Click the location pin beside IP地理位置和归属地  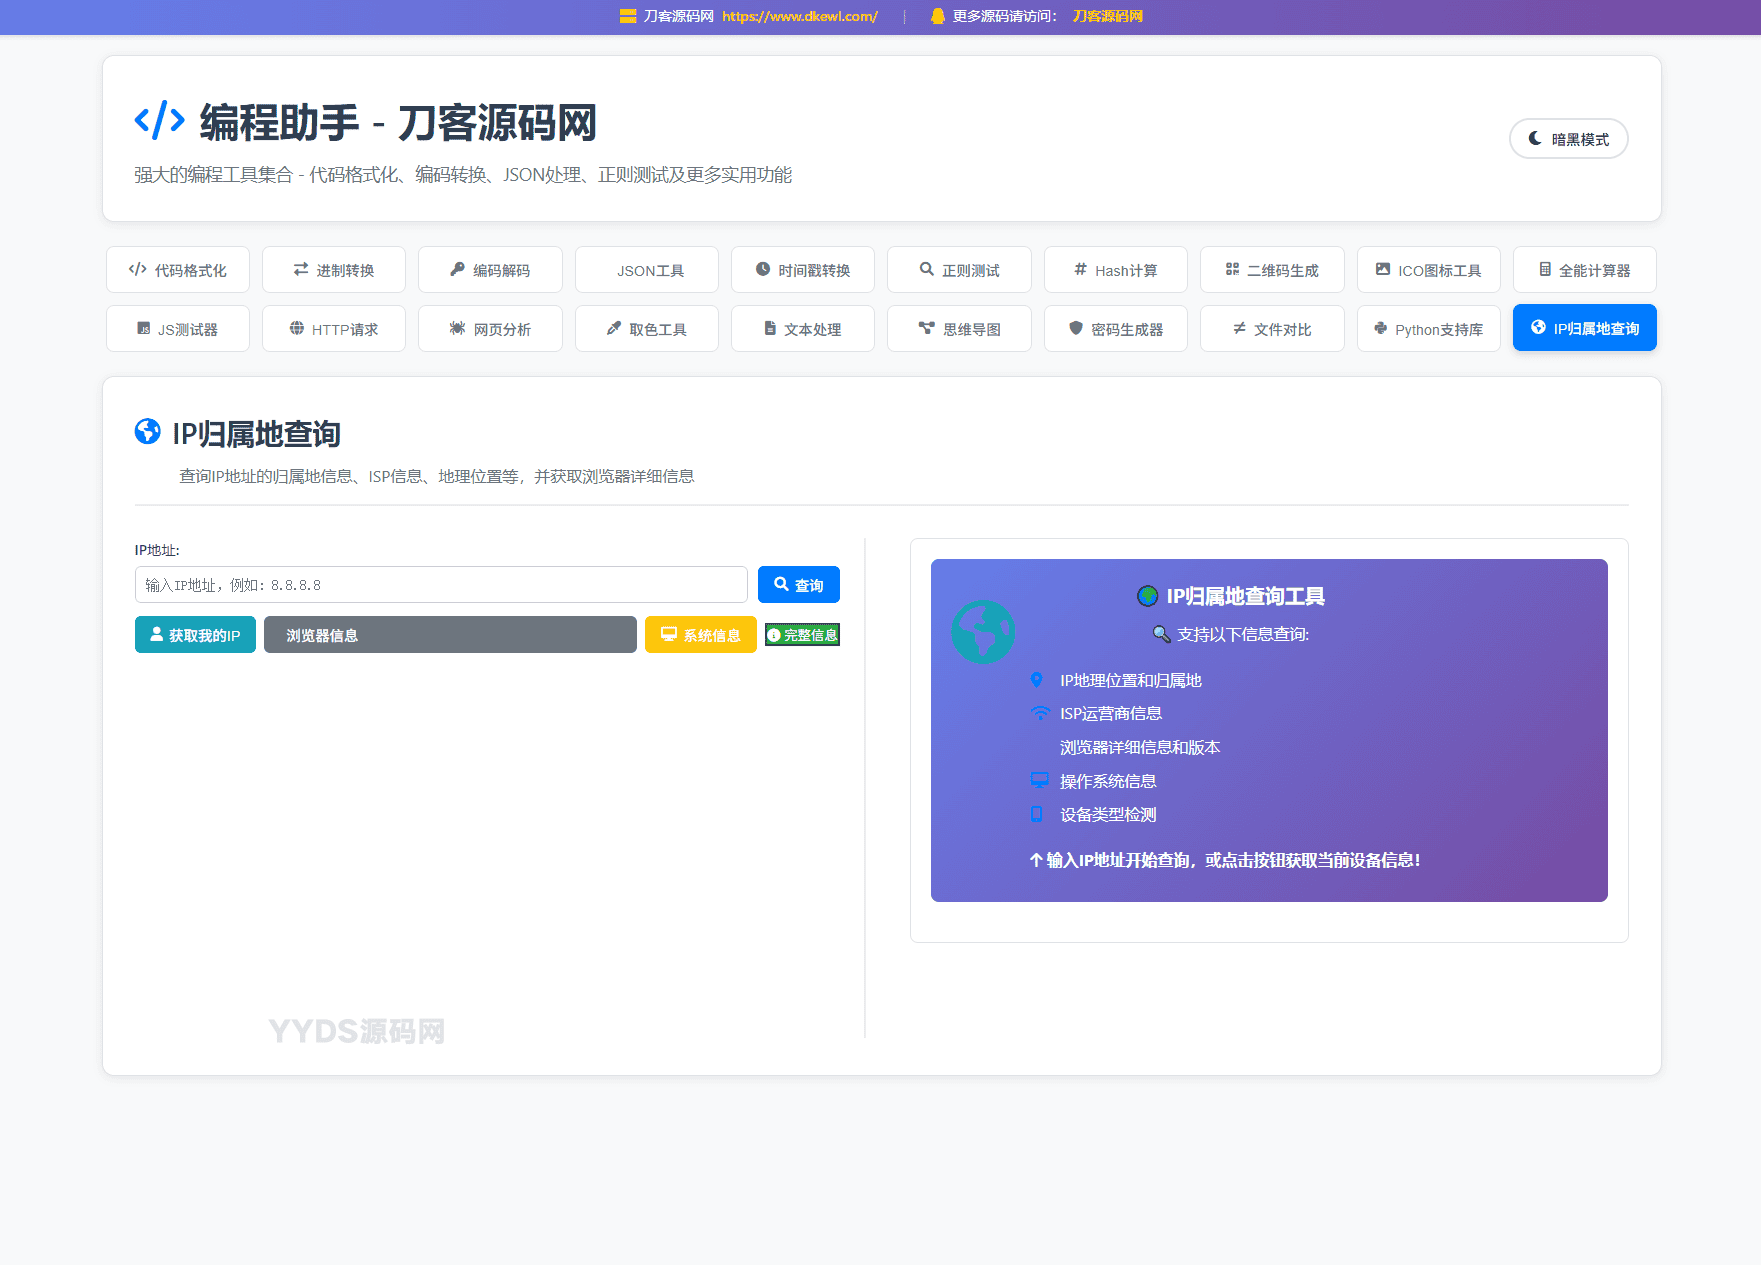pyautogui.click(x=1037, y=680)
